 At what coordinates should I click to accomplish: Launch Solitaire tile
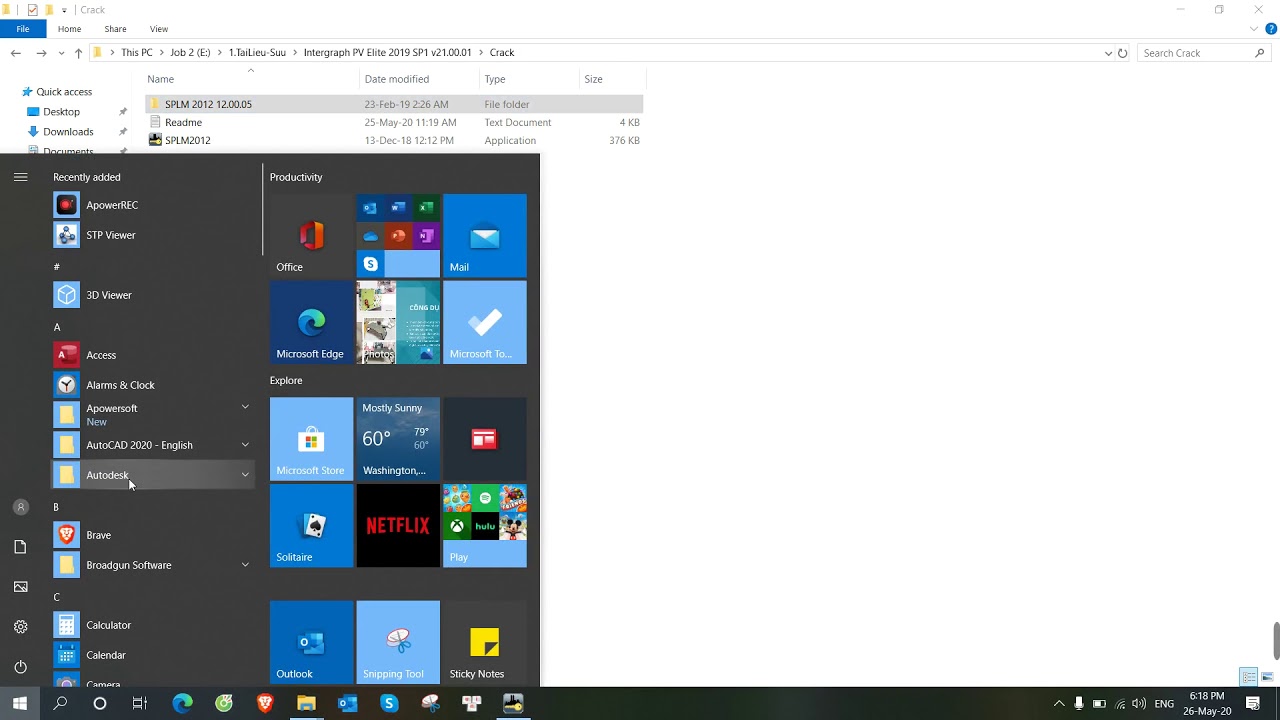pos(311,526)
